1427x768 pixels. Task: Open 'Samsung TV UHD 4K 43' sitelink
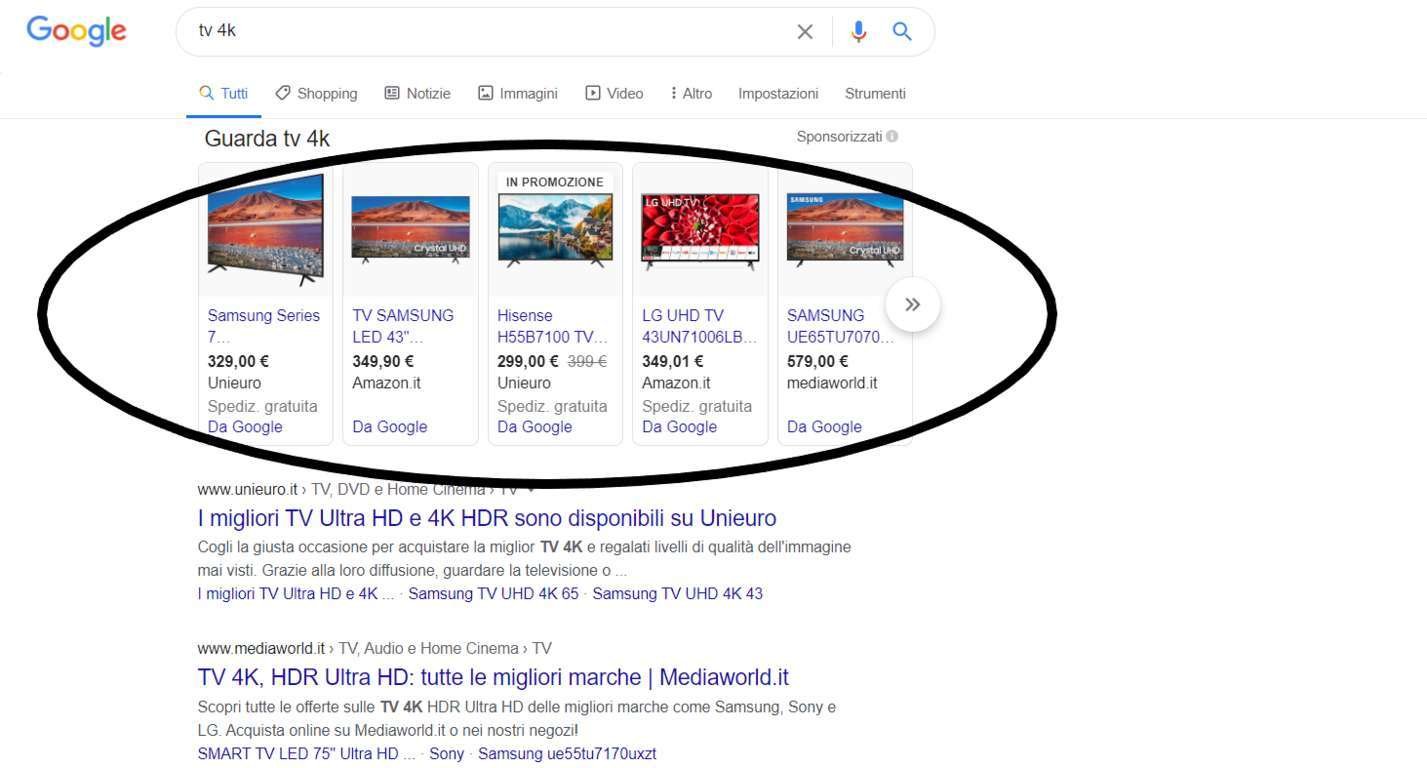(678, 594)
